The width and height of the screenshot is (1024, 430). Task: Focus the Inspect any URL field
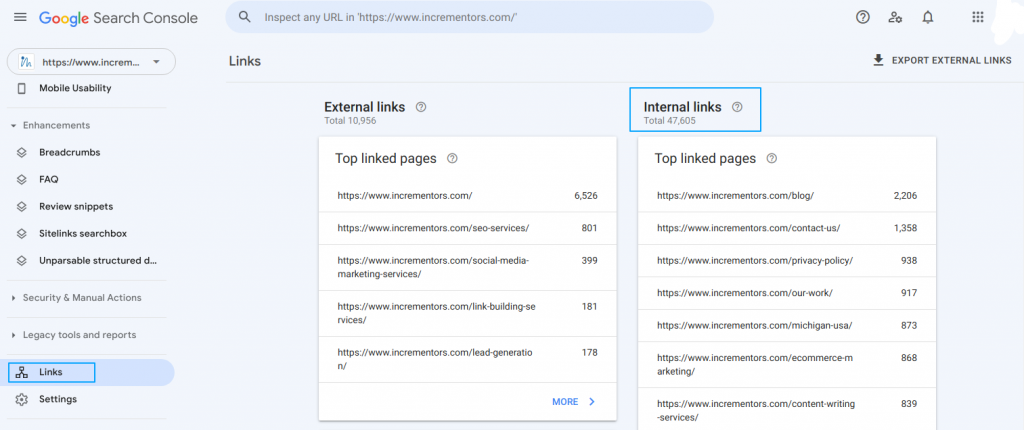(x=470, y=17)
